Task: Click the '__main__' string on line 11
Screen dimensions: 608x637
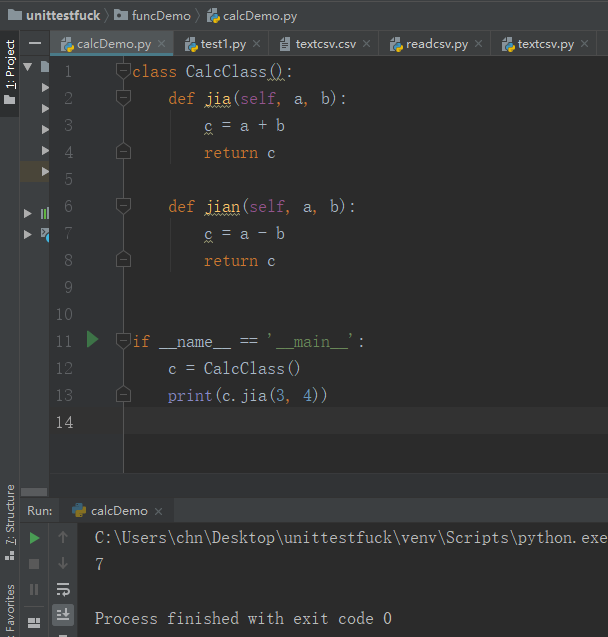Action: click(x=310, y=341)
